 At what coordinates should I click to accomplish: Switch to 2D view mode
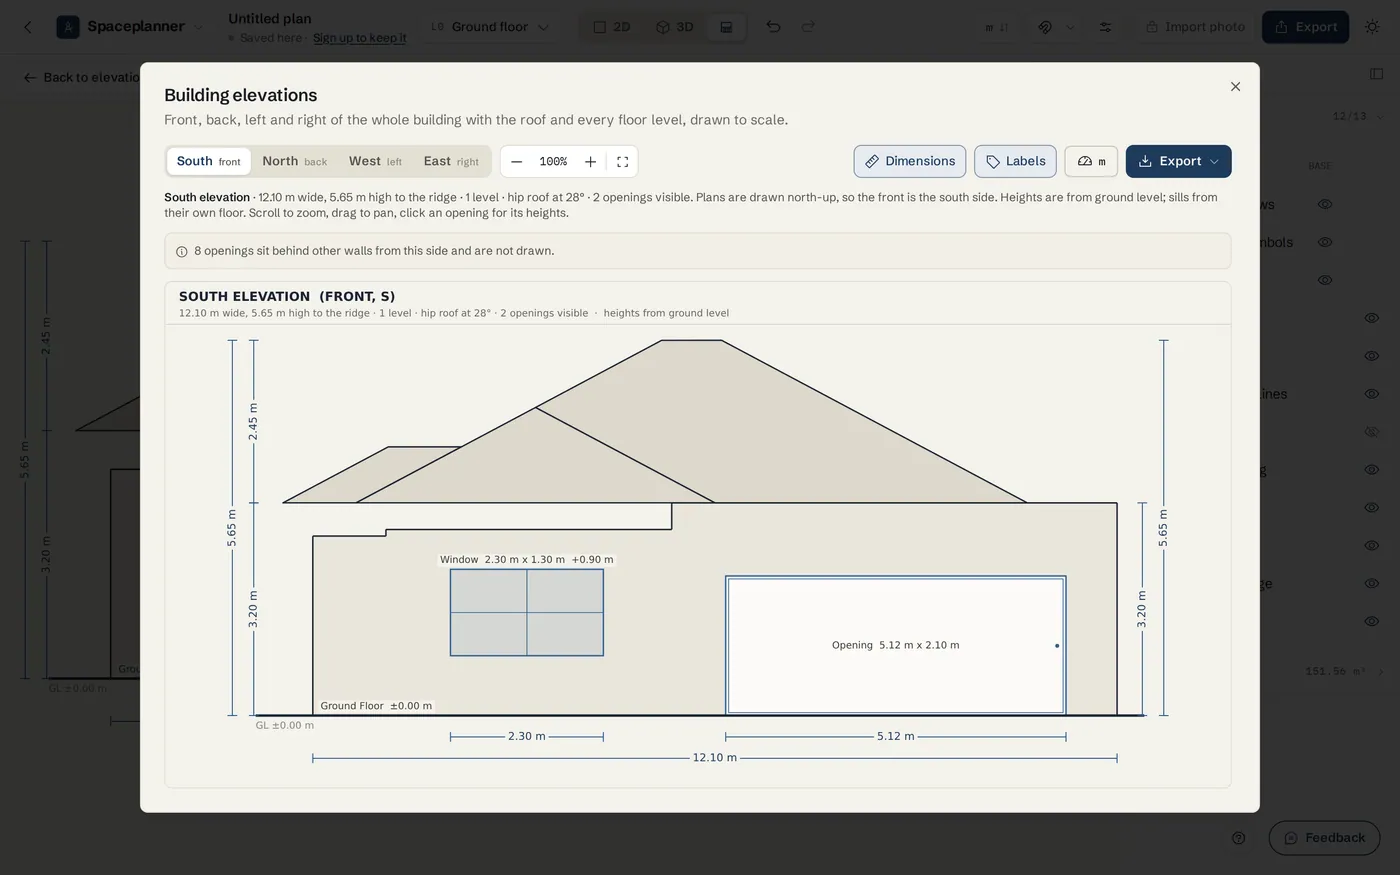point(611,27)
